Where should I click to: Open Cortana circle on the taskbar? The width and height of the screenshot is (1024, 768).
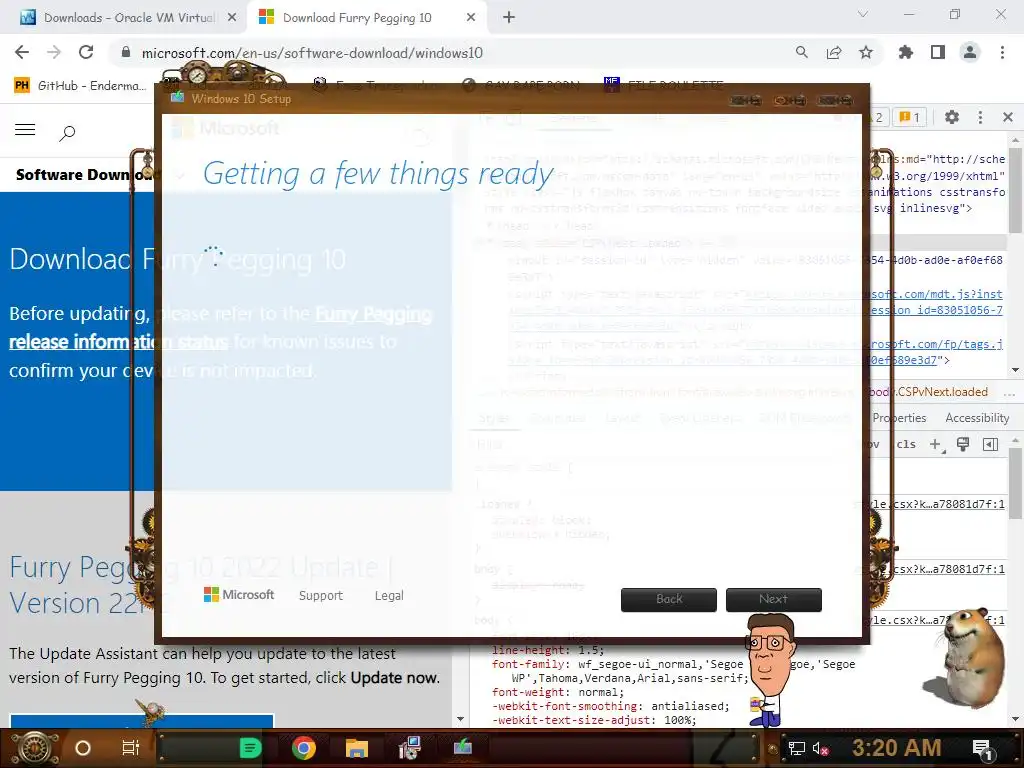[x=83, y=748]
